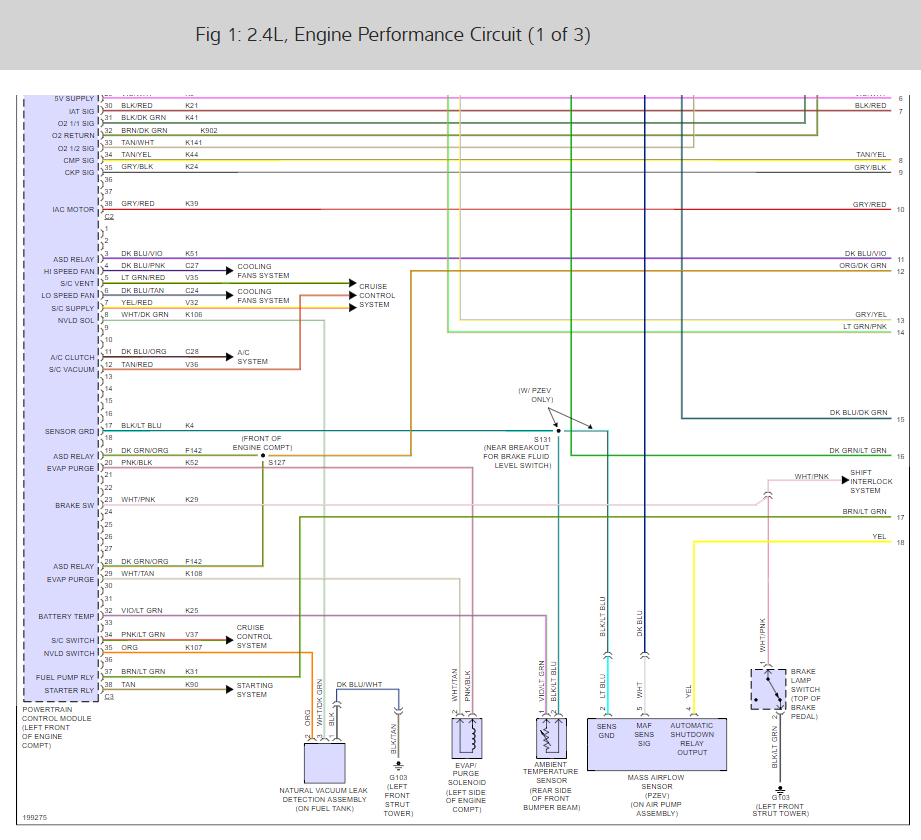
Task: Click the arrowhead pointing to Starting System
Action: pos(230,690)
